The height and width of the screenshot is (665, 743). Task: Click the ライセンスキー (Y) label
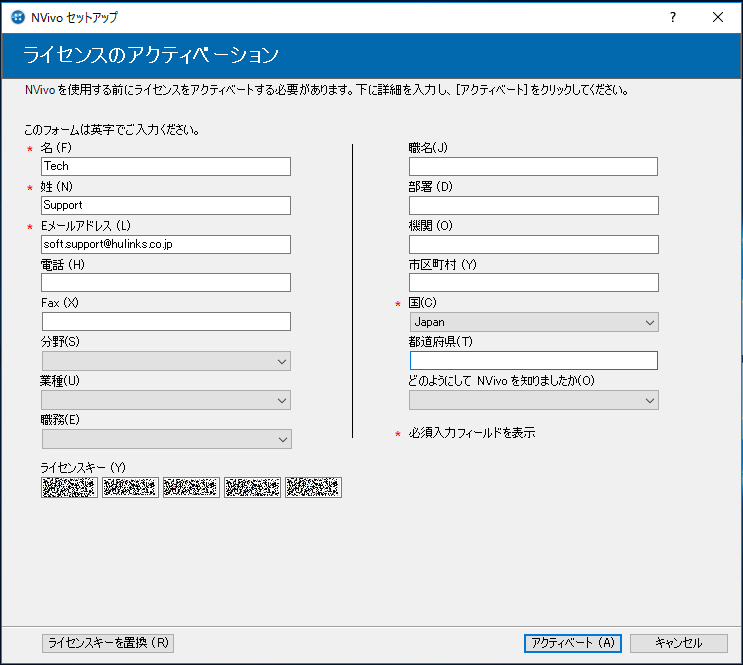pos(83,468)
